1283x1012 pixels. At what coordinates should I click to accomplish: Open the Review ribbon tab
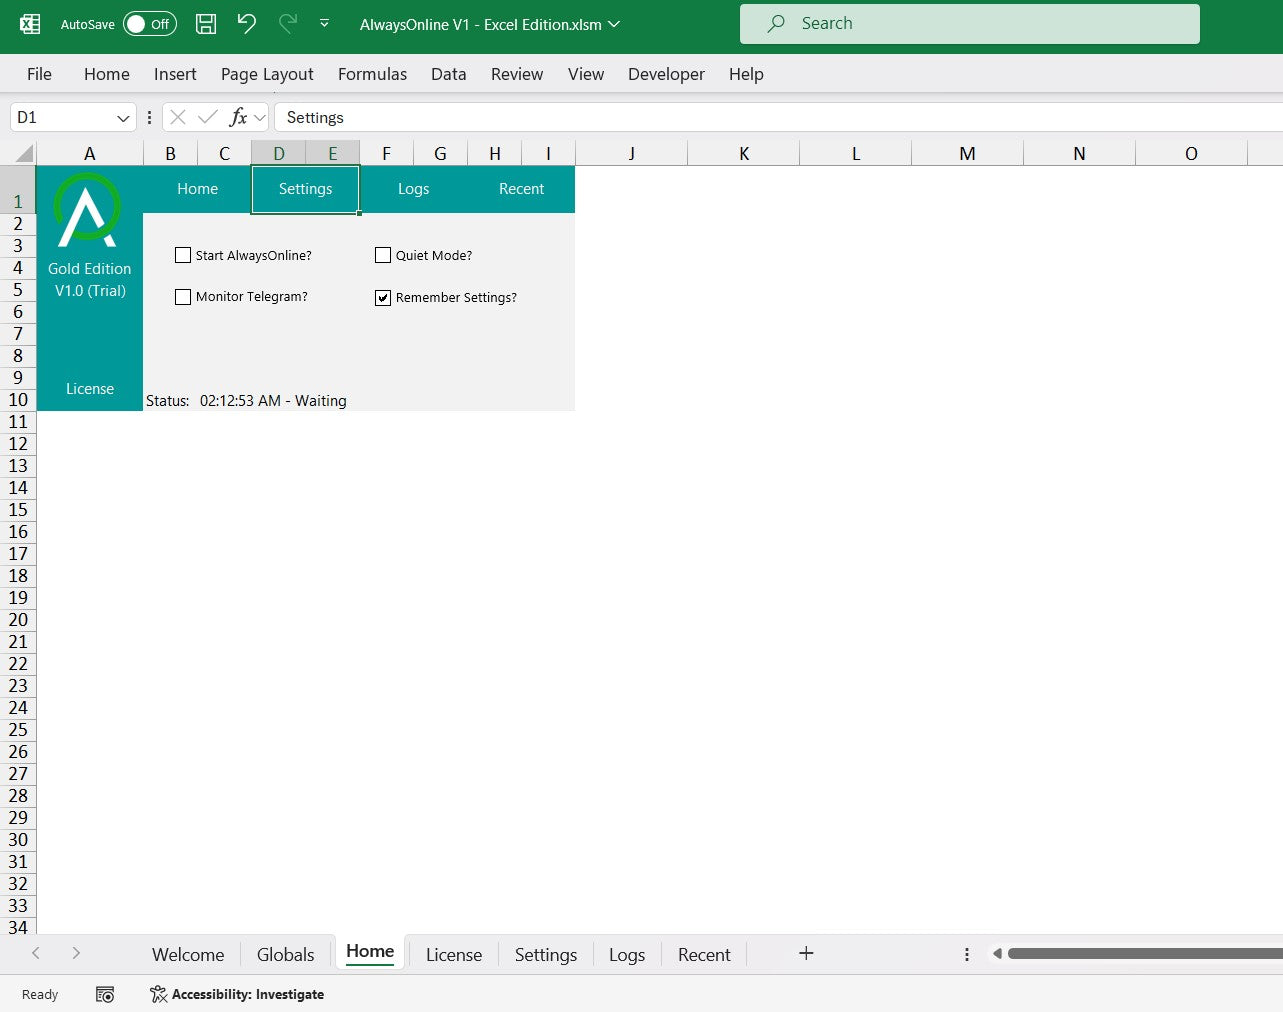517,74
